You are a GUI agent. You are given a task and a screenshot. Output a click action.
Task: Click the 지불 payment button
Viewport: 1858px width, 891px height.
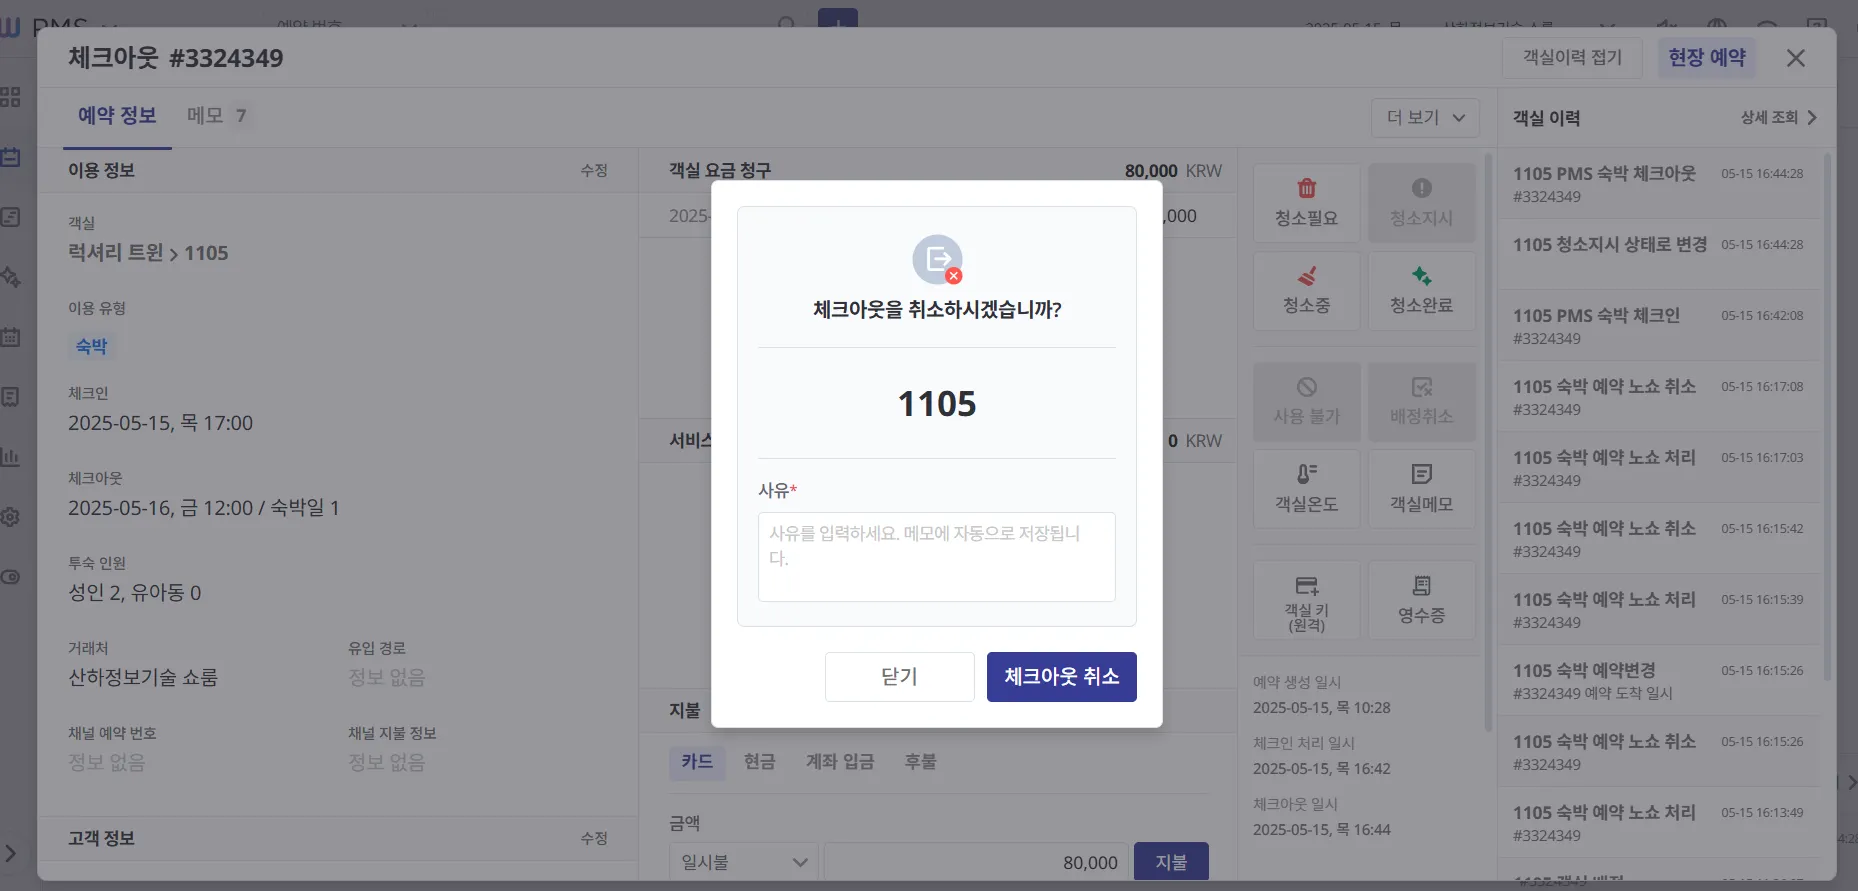coord(1171,862)
